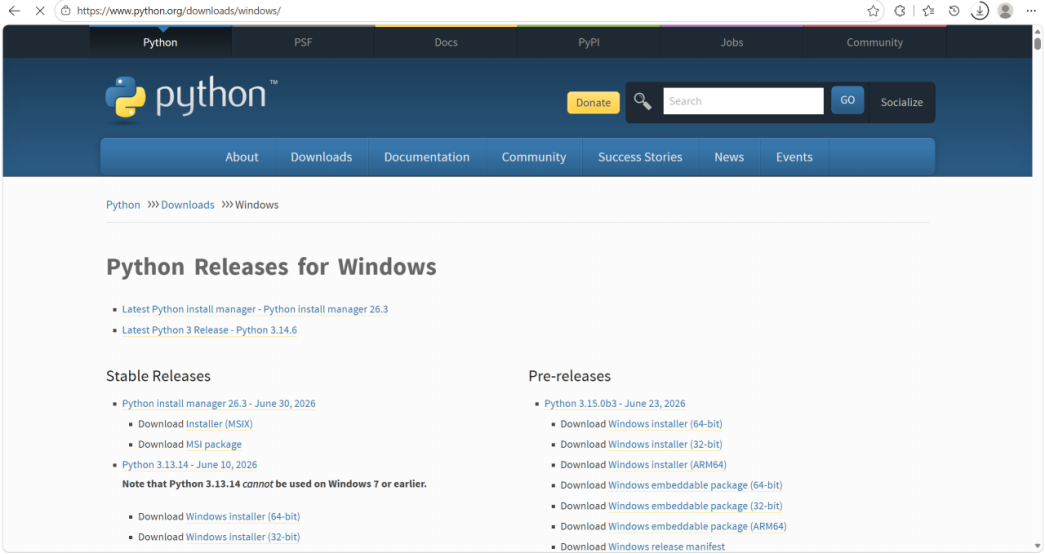The height and width of the screenshot is (554, 1045).
Task: Click the scrollbar up arrow
Action: point(1037,31)
